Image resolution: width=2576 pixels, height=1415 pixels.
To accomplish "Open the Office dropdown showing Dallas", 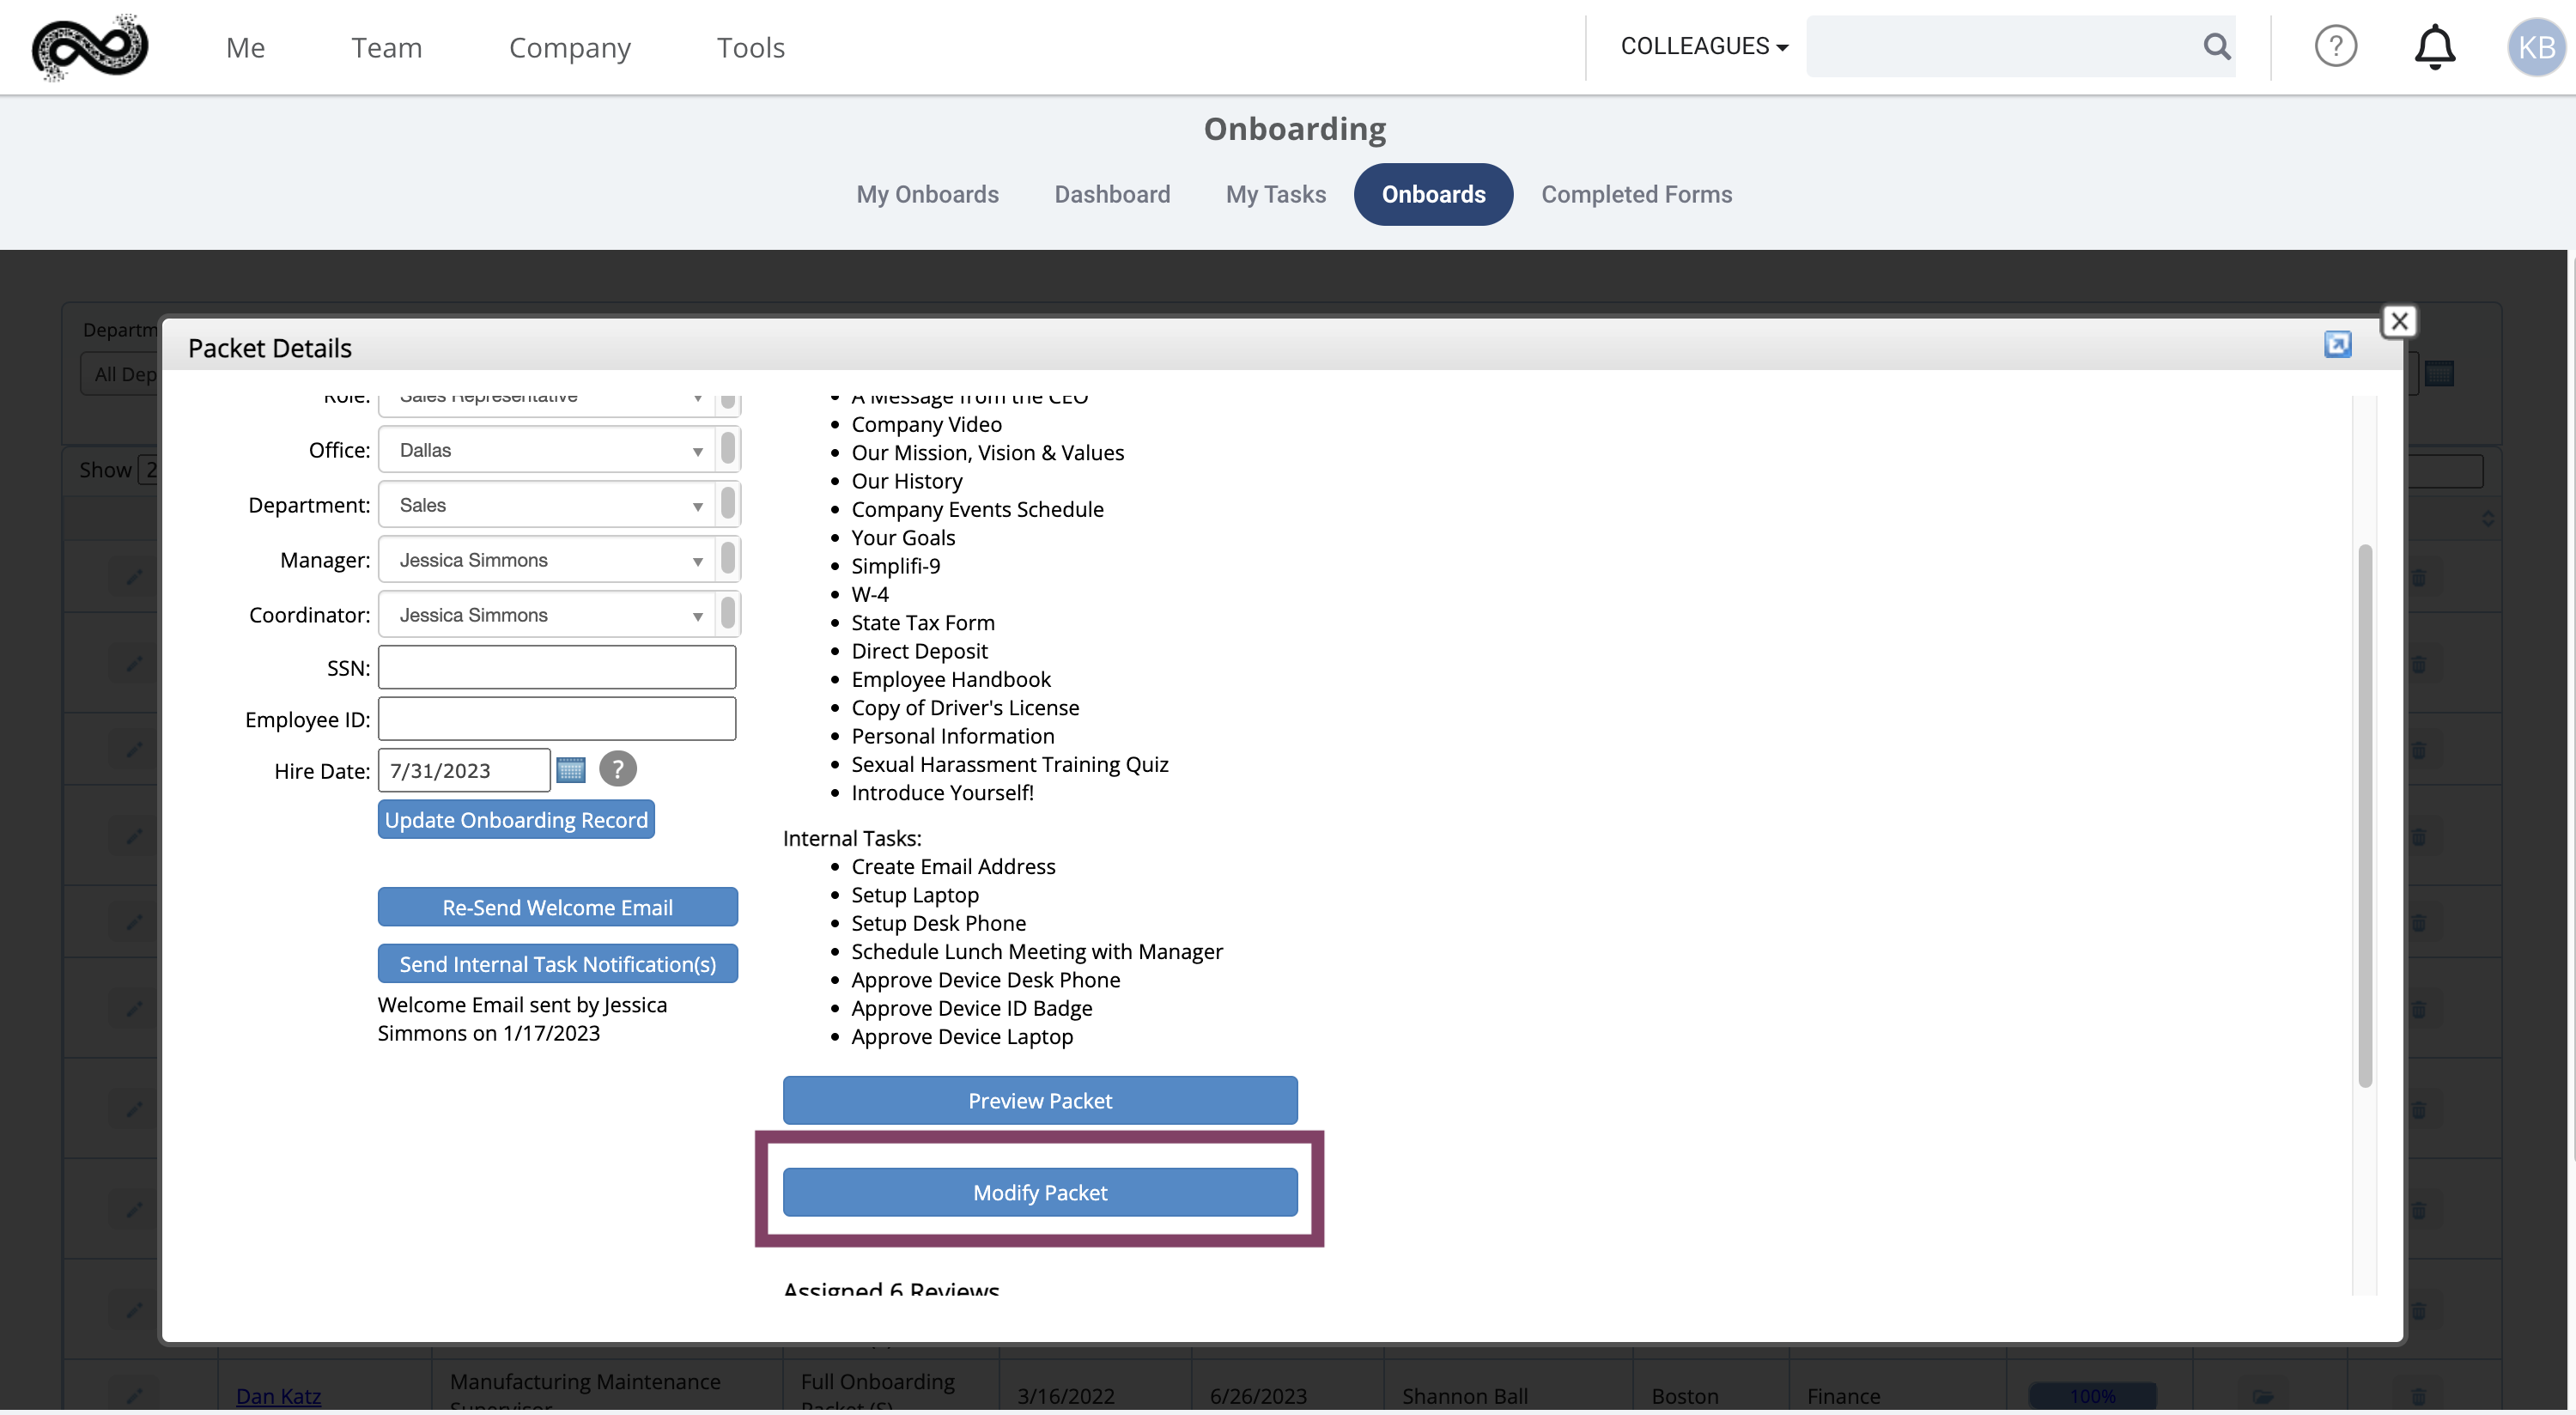I will pos(559,450).
